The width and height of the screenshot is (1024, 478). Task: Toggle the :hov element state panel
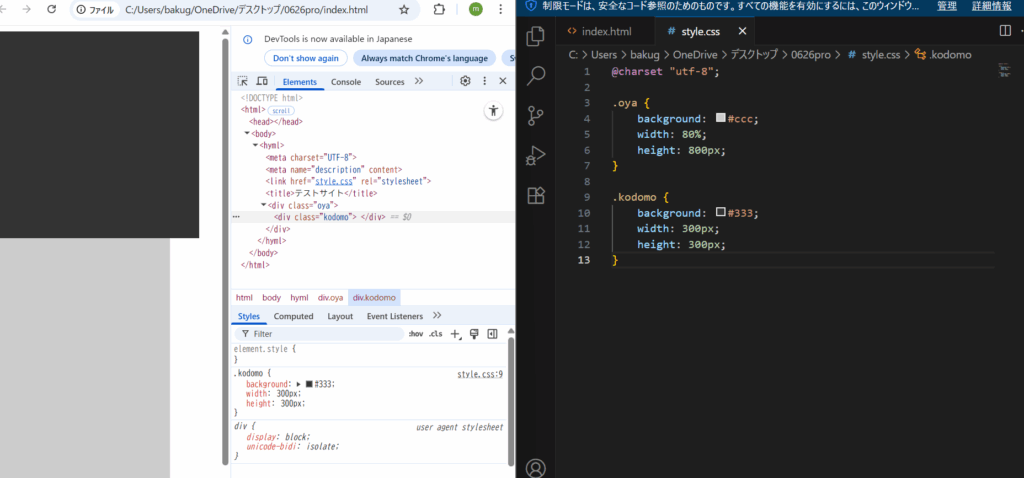415,334
